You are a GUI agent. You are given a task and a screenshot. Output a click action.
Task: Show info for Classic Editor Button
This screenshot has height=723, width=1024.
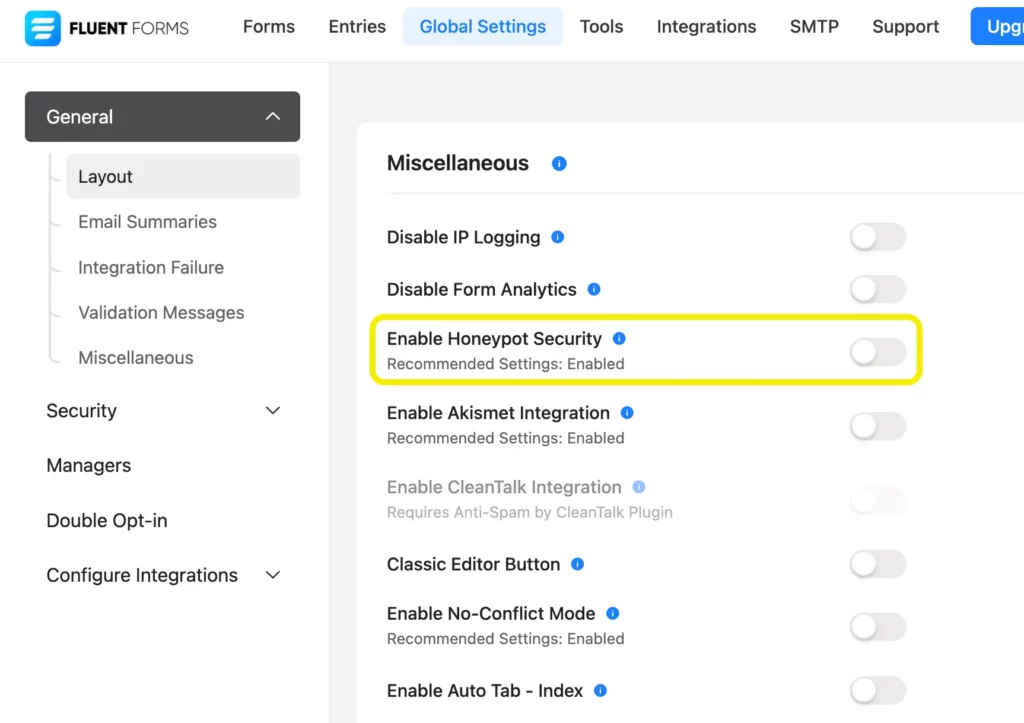(x=577, y=564)
